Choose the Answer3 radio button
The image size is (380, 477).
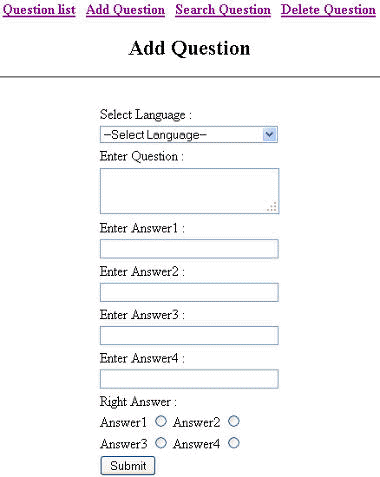(161, 443)
